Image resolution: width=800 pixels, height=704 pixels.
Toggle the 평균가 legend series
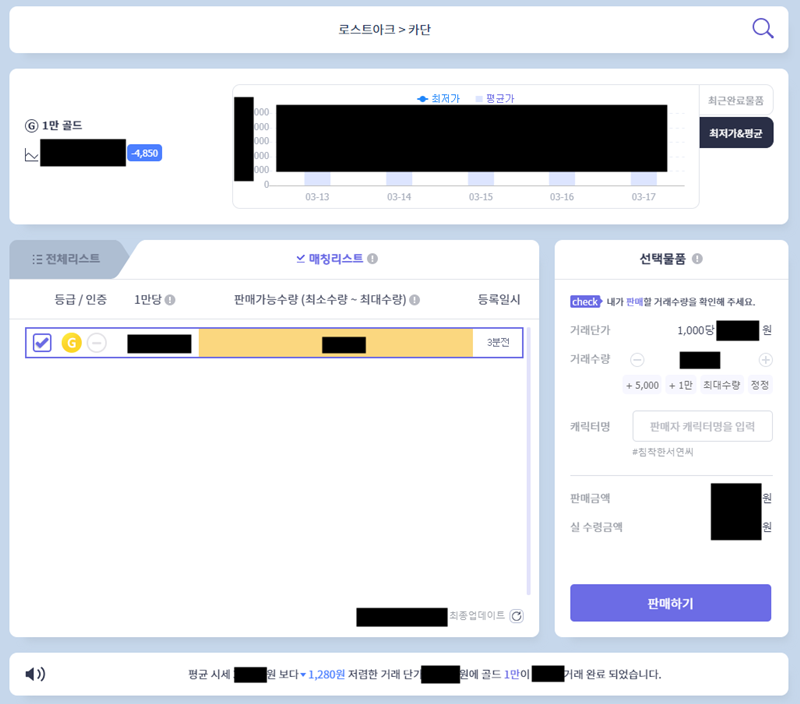(495, 98)
